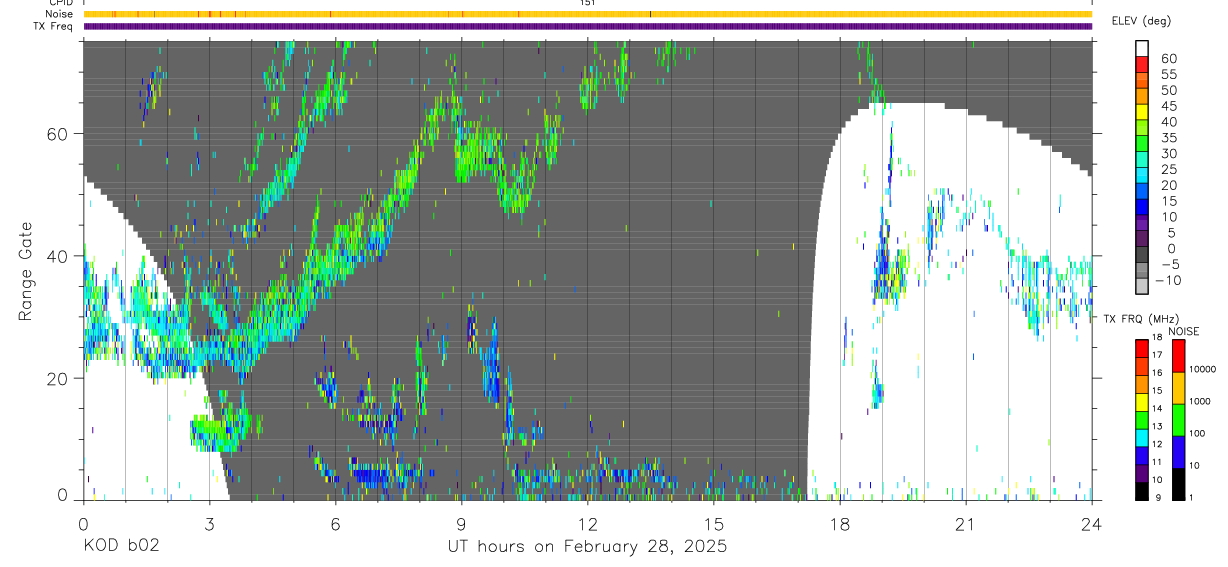
Task: Click the '35' value on ELEV scale
Action: pyautogui.click(x=1168, y=138)
